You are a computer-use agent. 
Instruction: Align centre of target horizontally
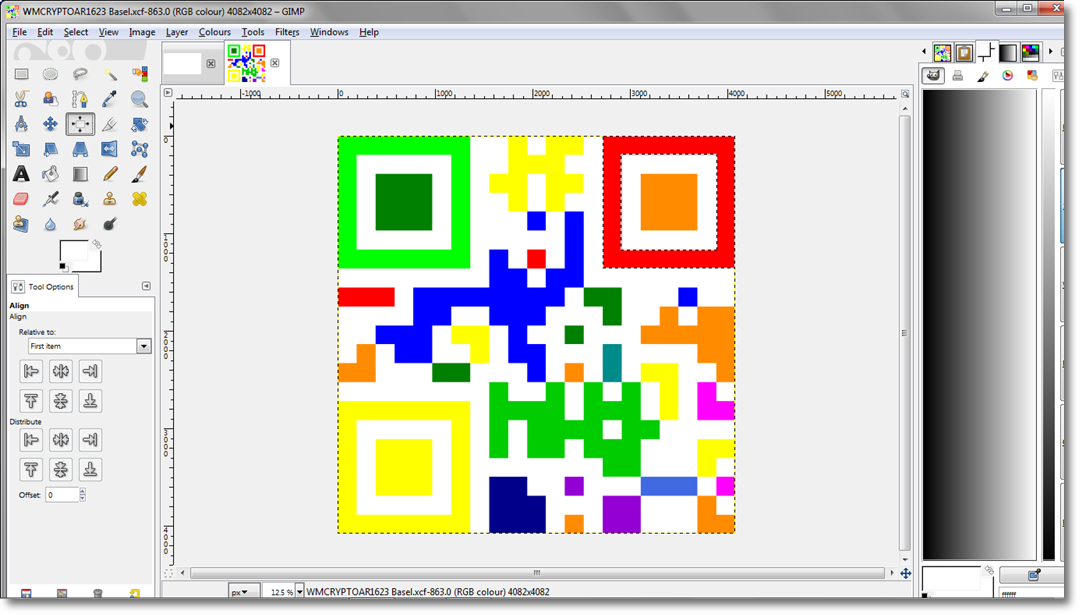click(x=61, y=371)
